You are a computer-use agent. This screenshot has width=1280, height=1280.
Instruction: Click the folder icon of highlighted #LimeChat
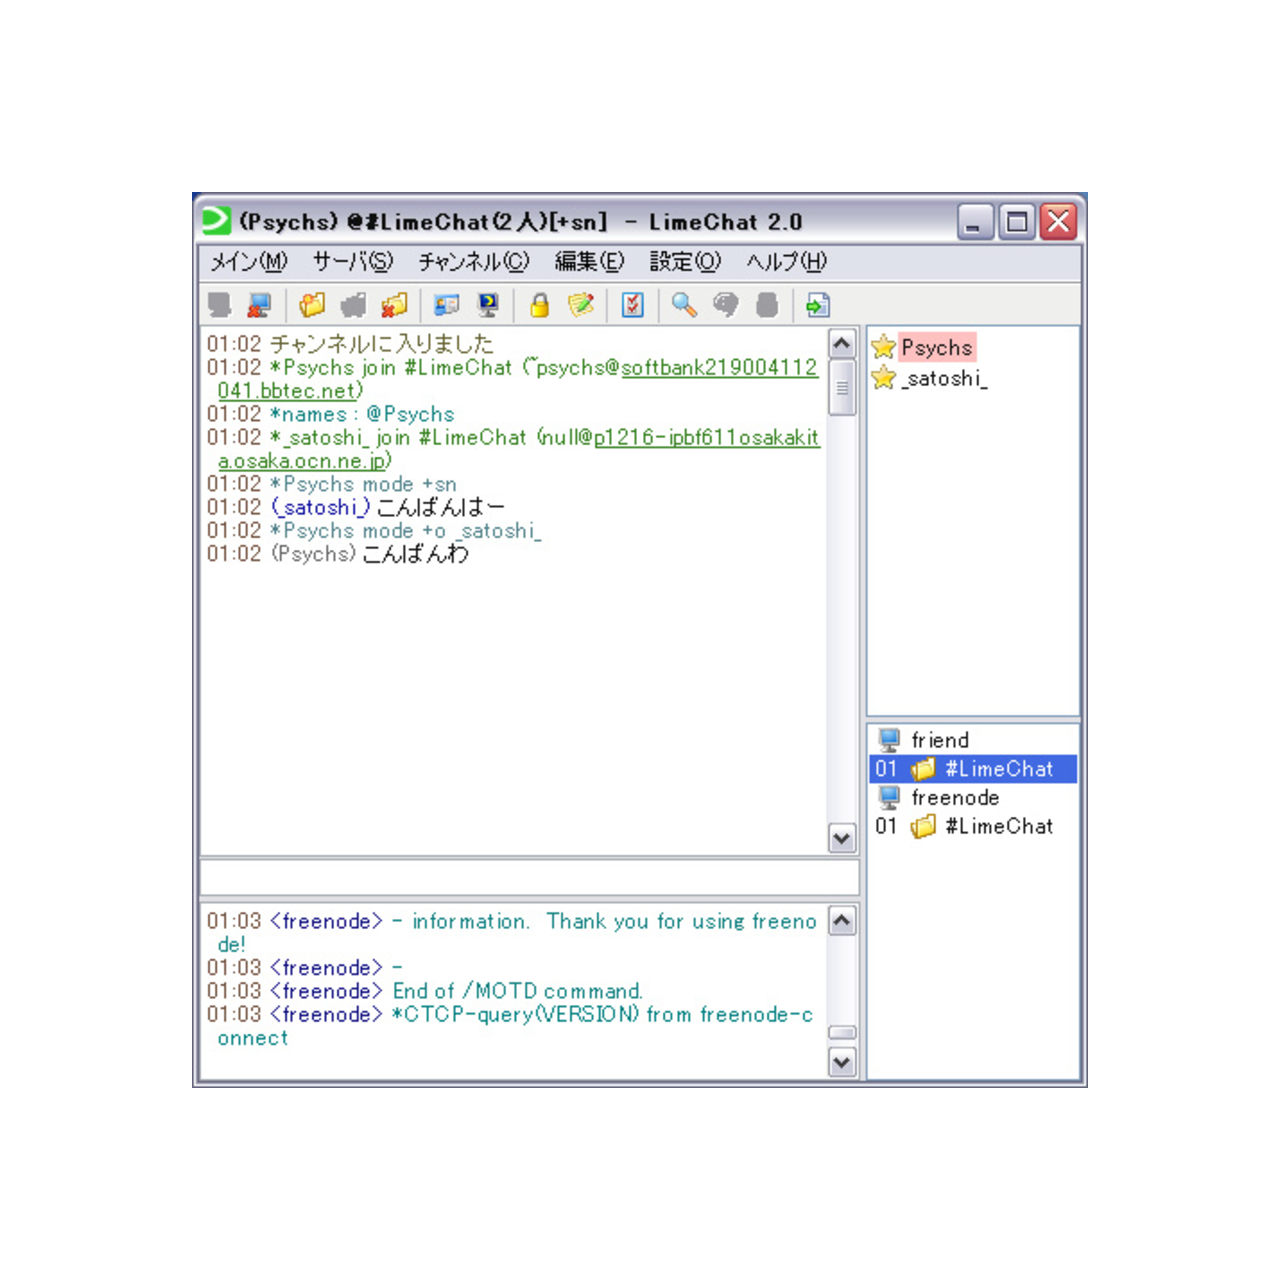924,769
